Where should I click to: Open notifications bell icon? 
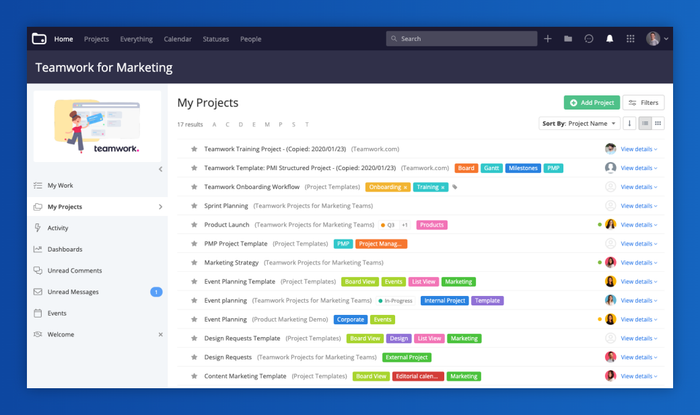coord(609,39)
